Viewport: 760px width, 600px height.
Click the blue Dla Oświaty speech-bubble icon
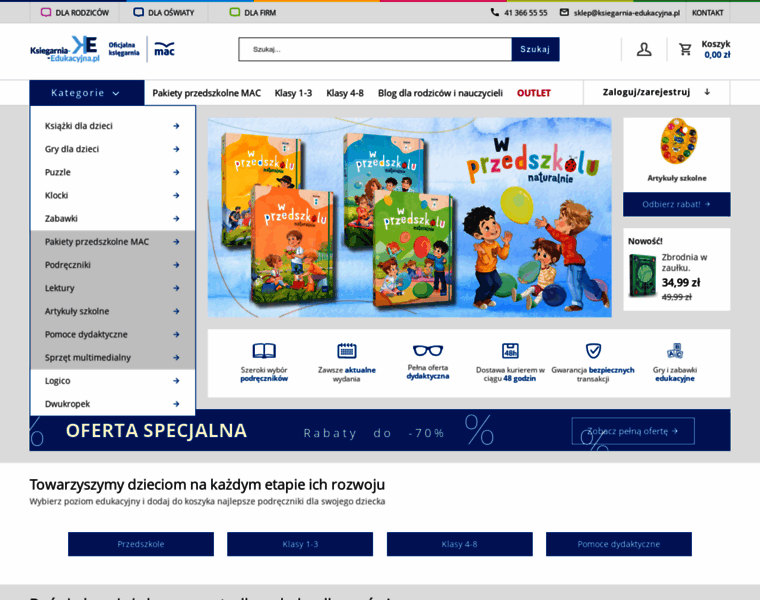pyautogui.click(x=138, y=12)
